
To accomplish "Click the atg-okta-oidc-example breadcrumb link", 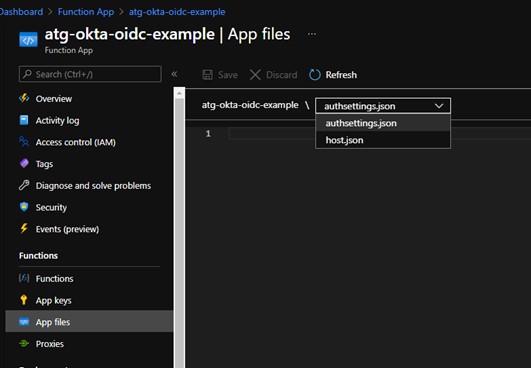I will click(177, 12).
